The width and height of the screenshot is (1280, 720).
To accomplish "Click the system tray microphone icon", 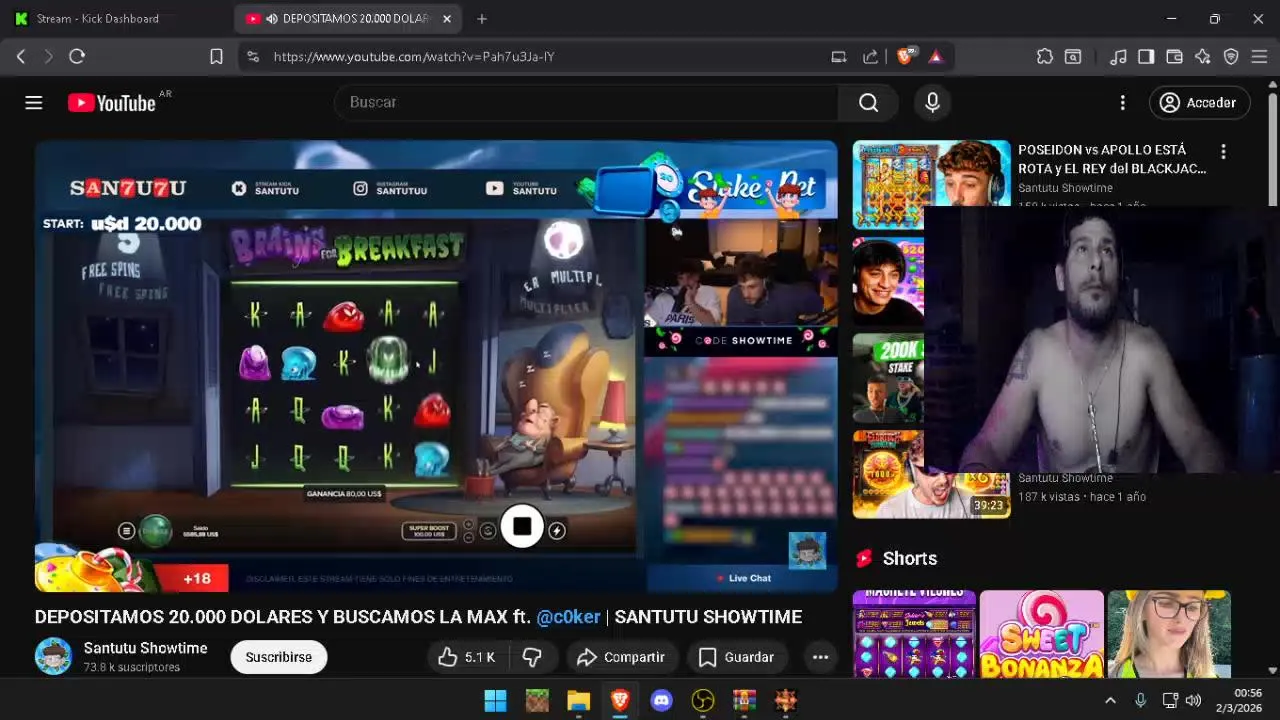I will click(1140, 701).
